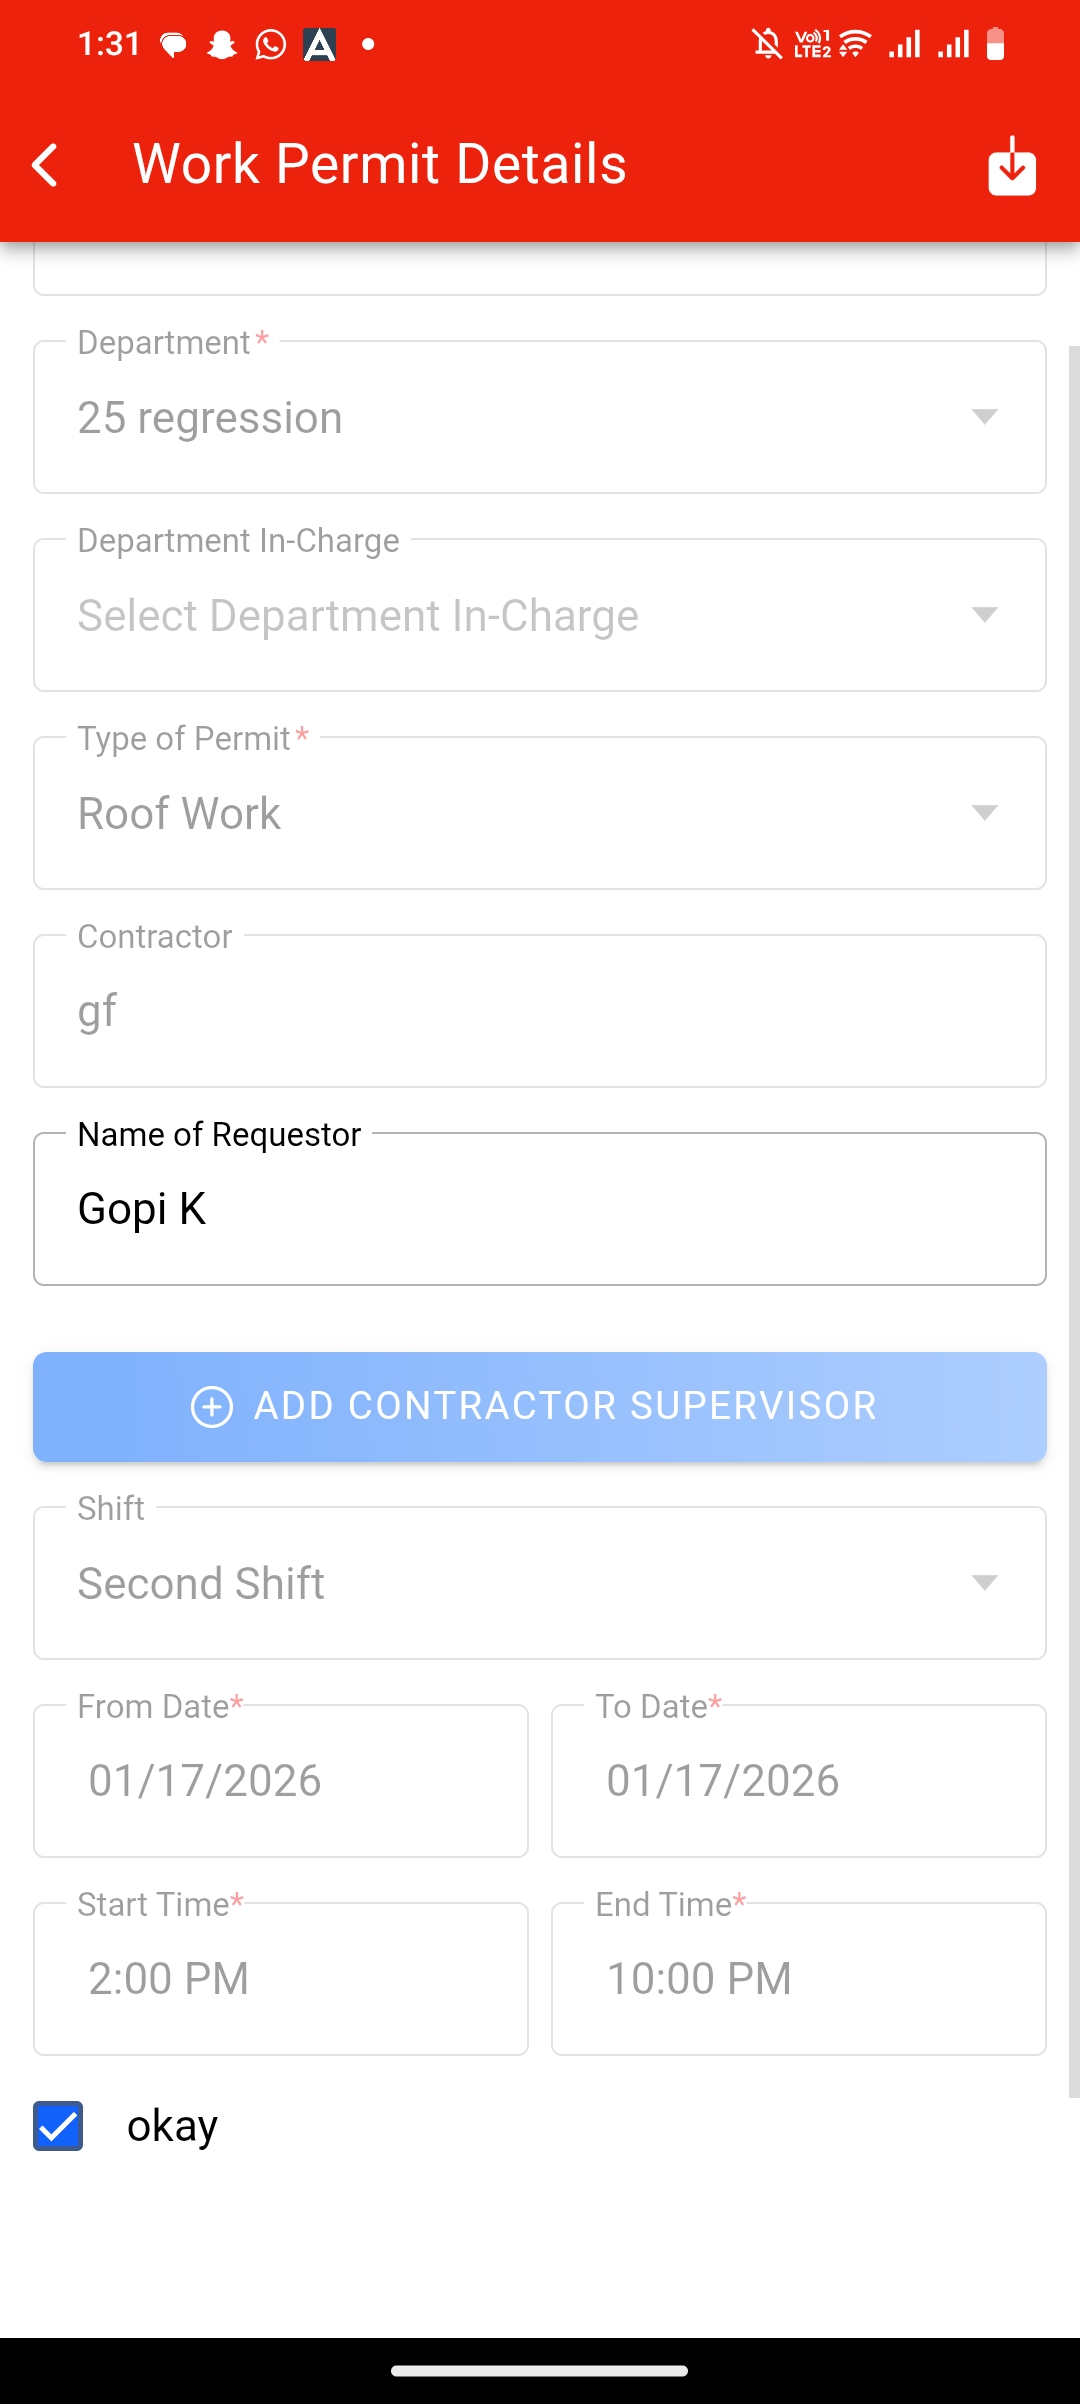Tap the battery status icon

click(995, 44)
